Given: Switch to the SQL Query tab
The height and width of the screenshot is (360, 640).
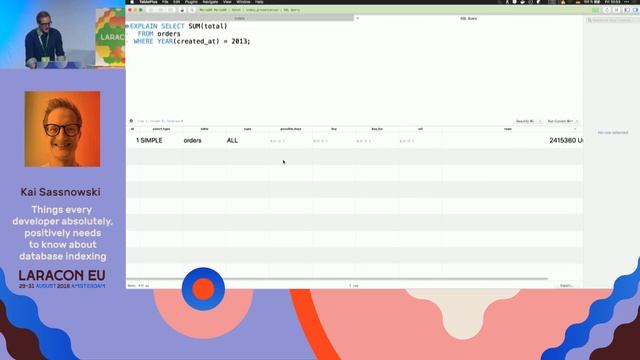Looking at the screenshot, I should 469,18.
